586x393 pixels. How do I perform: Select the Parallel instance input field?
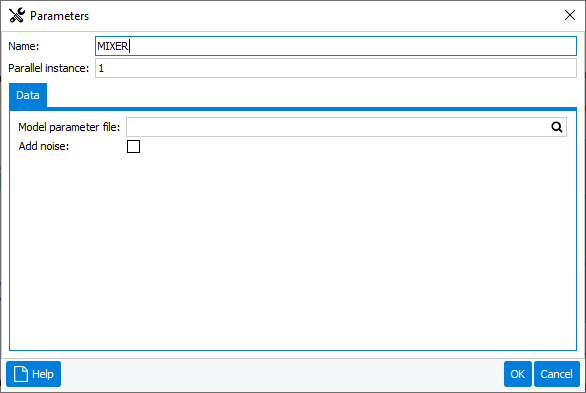coord(336,68)
